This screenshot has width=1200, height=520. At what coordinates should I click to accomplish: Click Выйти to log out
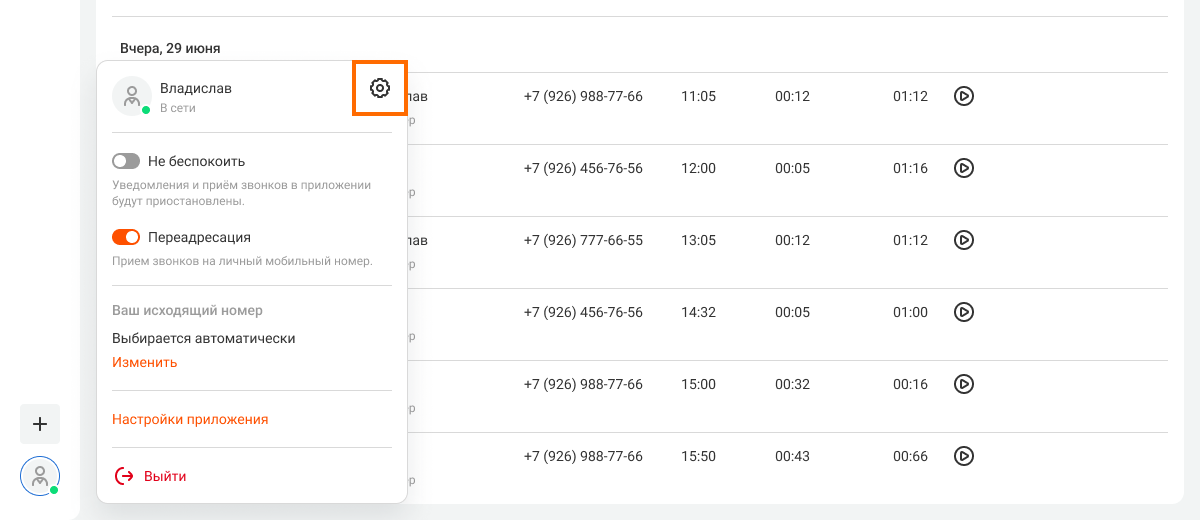point(165,476)
